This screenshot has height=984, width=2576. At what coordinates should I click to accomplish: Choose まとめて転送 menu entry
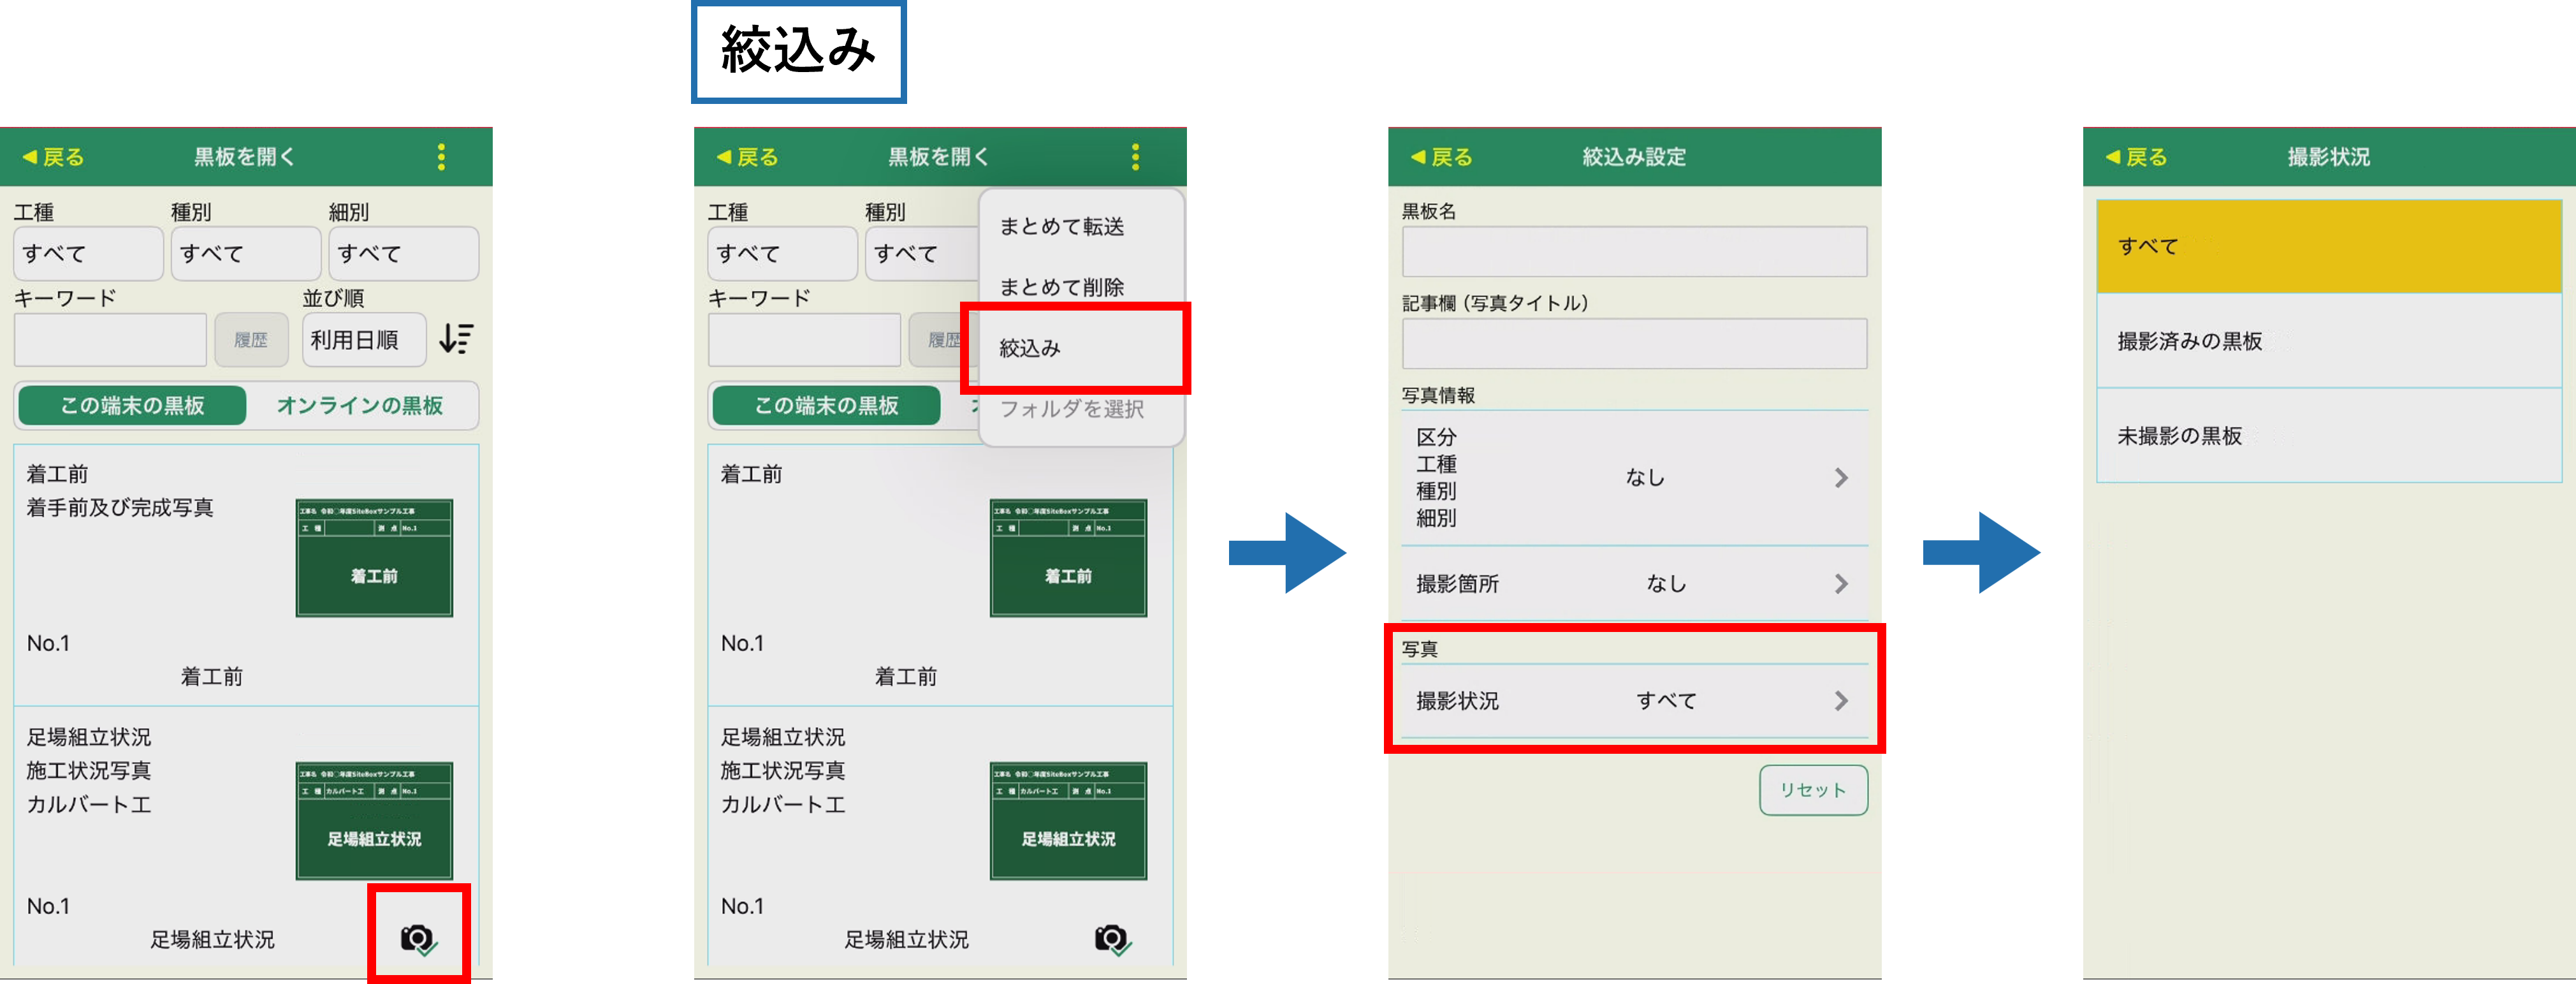click(x=1062, y=227)
